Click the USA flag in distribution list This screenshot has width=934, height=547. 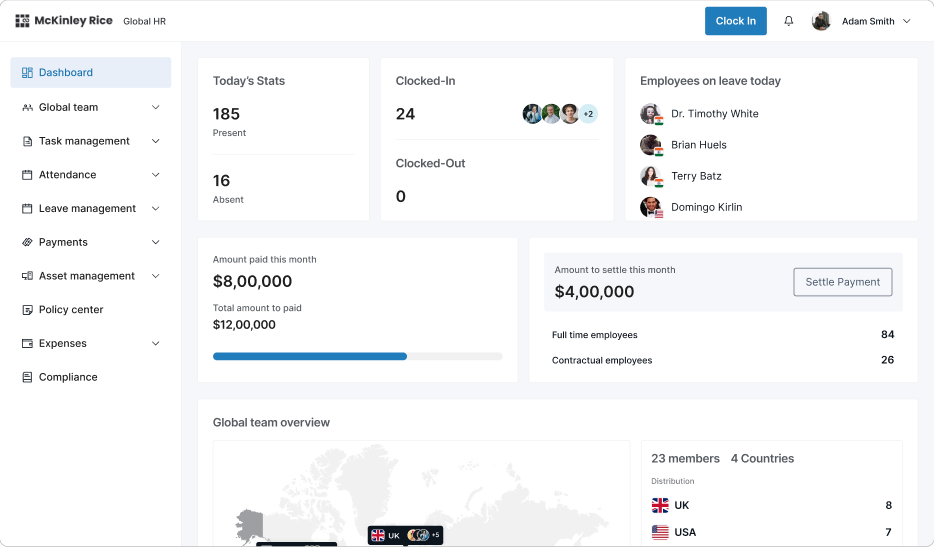pyautogui.click(x=660, y=532)
